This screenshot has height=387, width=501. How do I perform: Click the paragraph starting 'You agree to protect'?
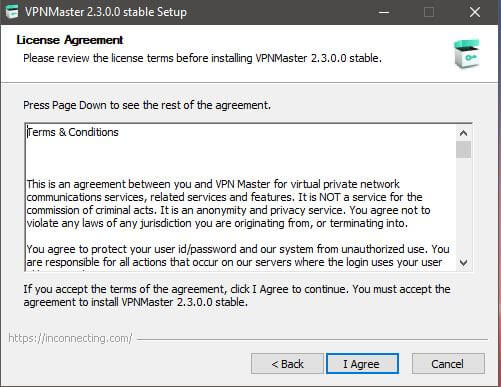[238, 256]
